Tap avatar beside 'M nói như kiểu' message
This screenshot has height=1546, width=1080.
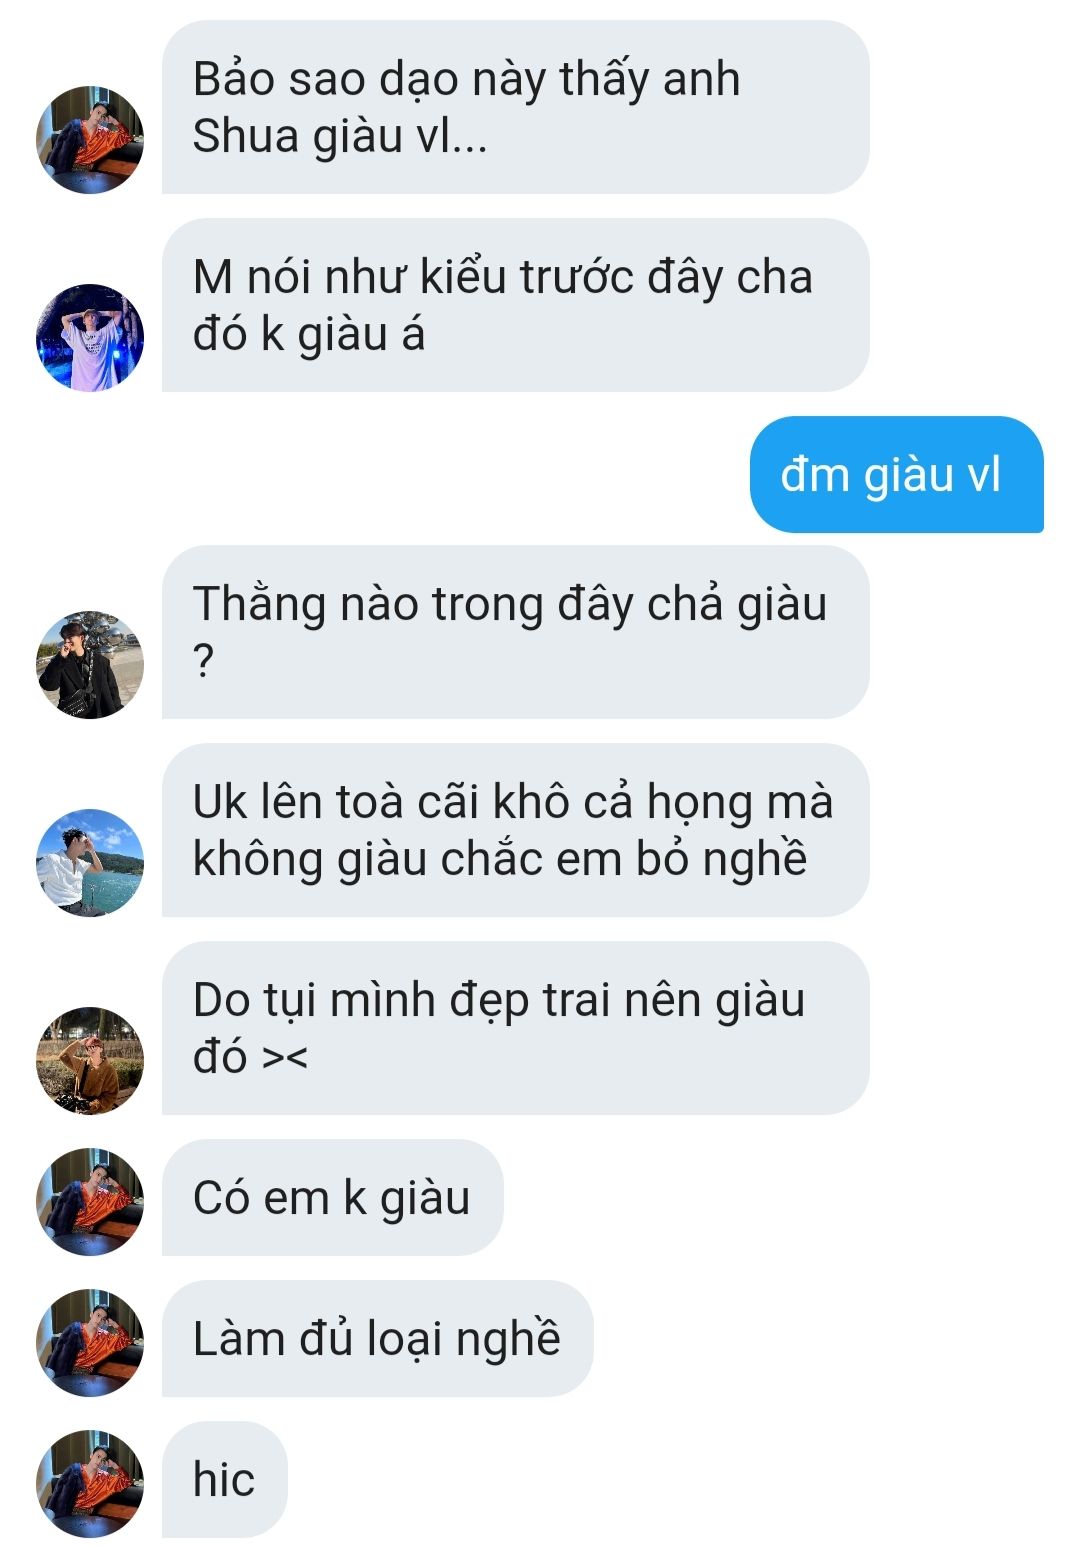coord(90,337)
